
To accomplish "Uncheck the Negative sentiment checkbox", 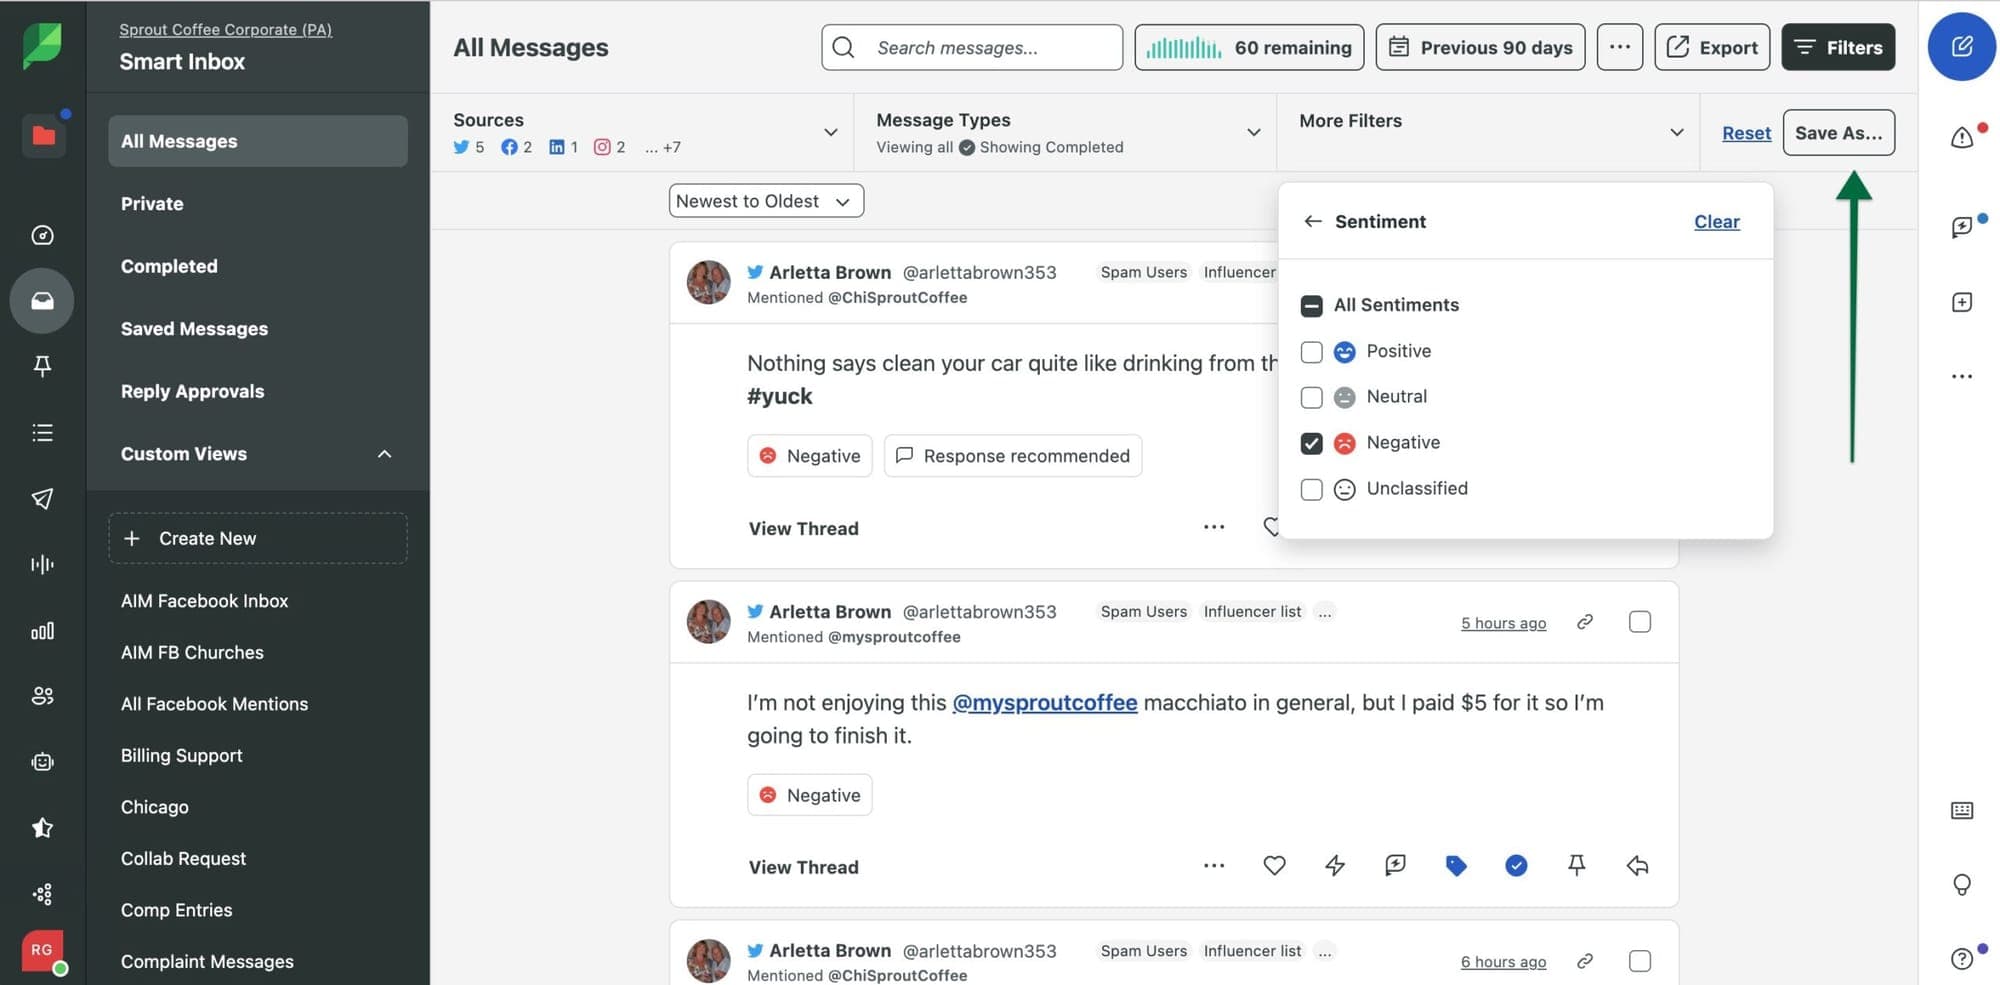I will pyautogui.click(x=1311, y=443).
